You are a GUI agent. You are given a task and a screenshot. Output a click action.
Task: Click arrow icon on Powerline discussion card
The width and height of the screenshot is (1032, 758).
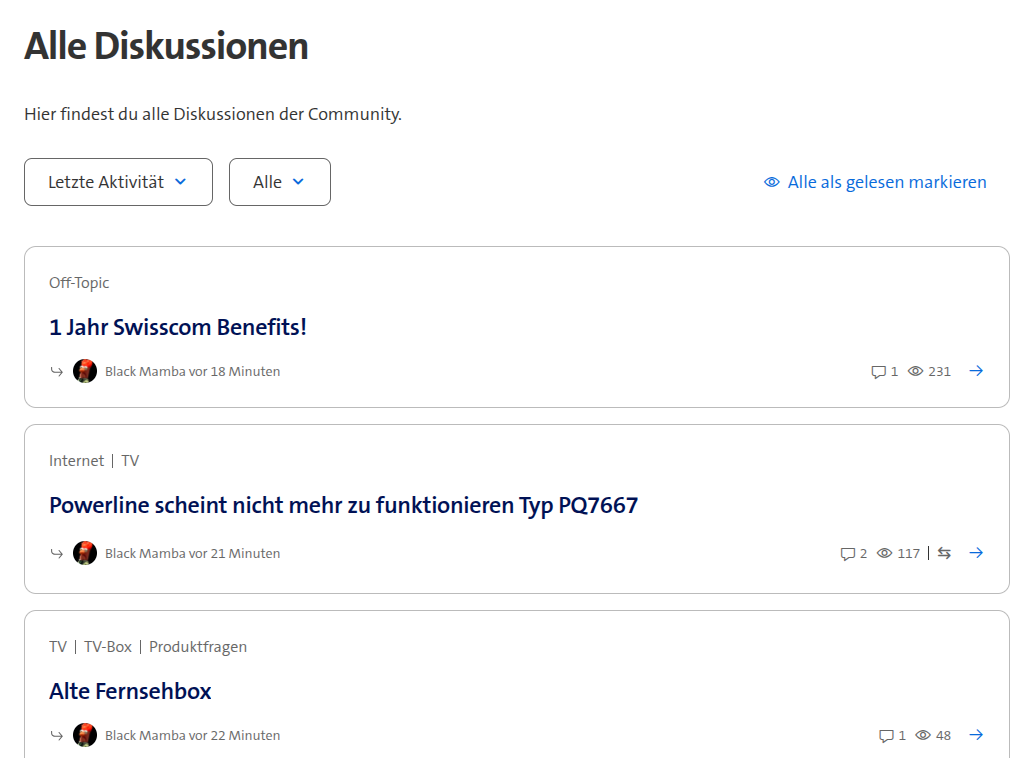976,553
